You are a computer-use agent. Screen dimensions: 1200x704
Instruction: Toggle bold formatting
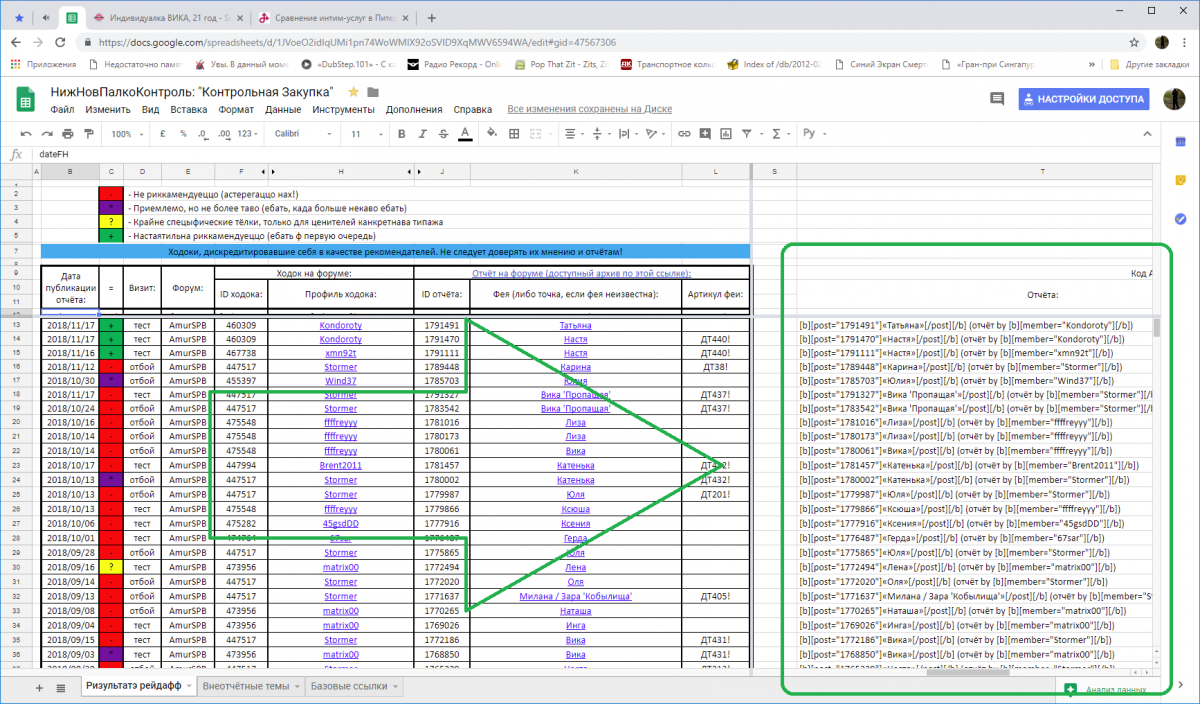[x=402, y=133]
